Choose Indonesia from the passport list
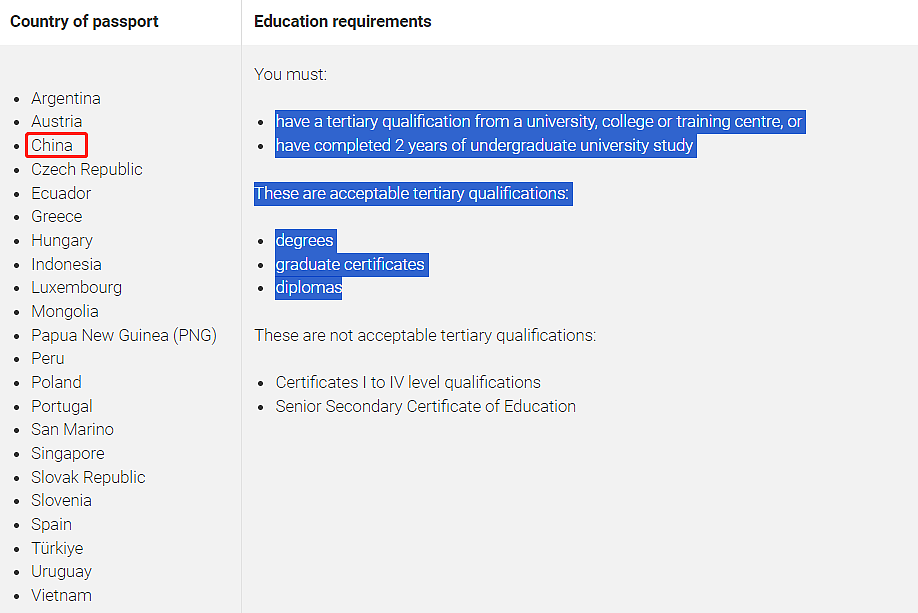The height and width of the screenshot is (613, 918). coord(66,264)
